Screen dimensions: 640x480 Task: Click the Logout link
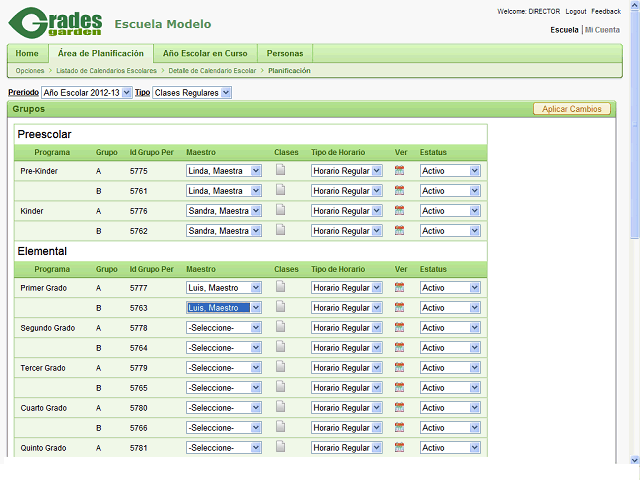coord(576,11)
